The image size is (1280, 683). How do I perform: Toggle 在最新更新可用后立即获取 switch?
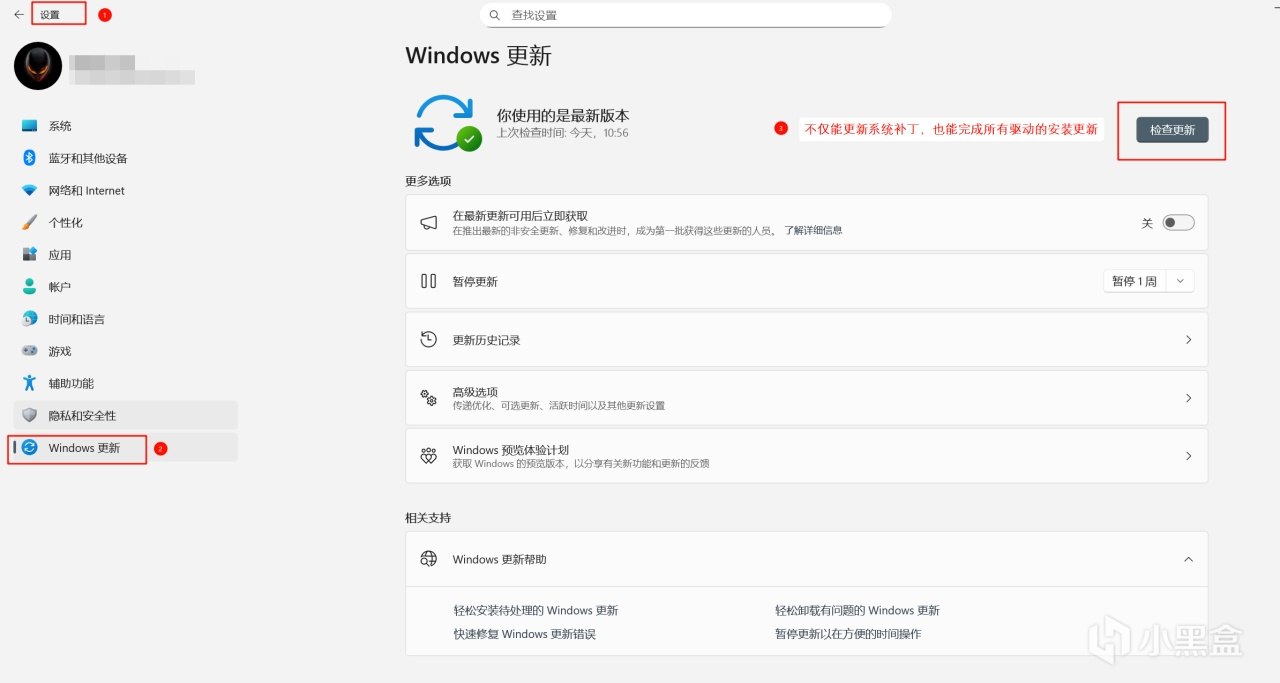pos(1178,223)
